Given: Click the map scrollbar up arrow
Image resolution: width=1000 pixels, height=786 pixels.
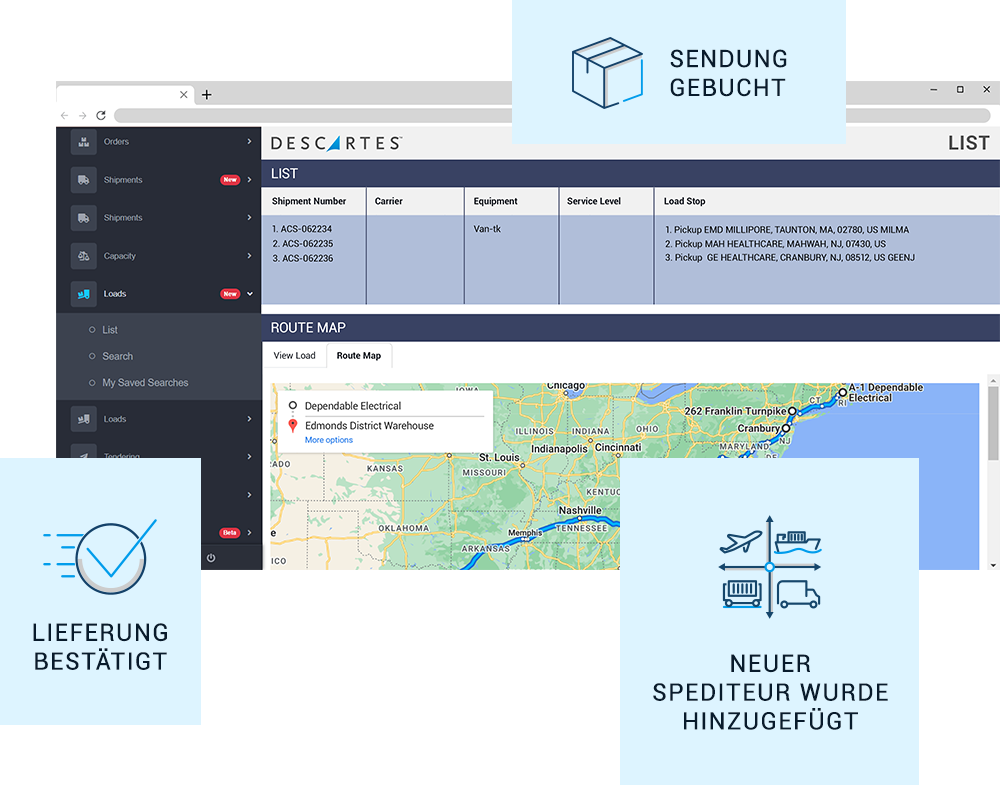Looking at the screenshot, I should click(993, 380).
